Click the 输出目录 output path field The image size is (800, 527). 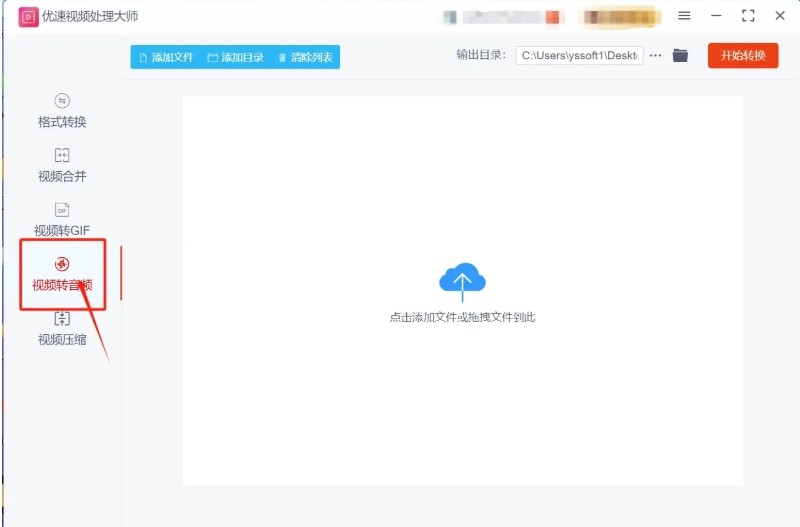[x=579, y=56]
